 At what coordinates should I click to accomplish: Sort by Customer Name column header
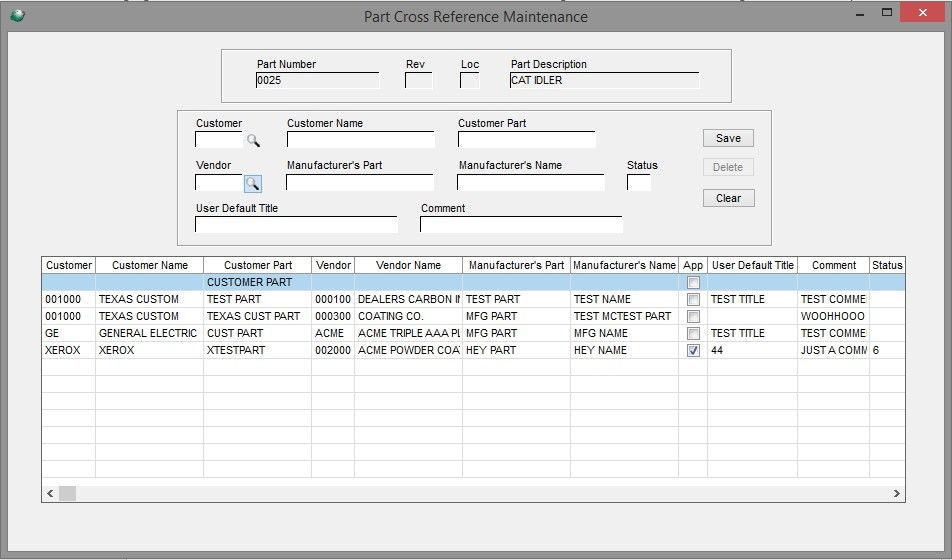[x=149, y=265]
